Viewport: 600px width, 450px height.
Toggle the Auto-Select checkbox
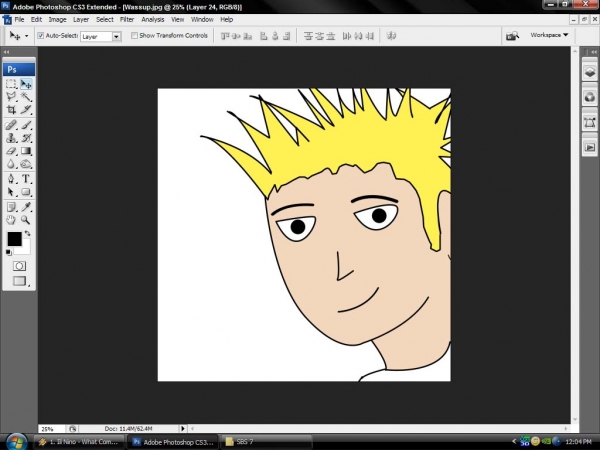tap(41, 36)
